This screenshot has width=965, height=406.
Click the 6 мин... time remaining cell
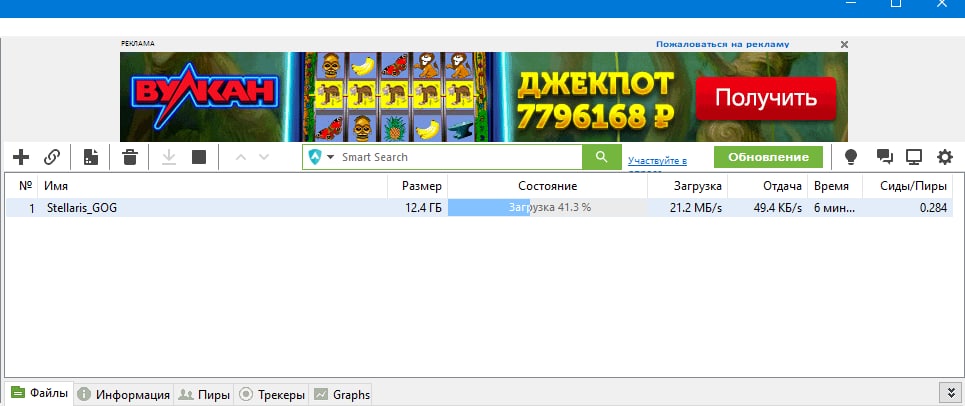pos(835,208)
